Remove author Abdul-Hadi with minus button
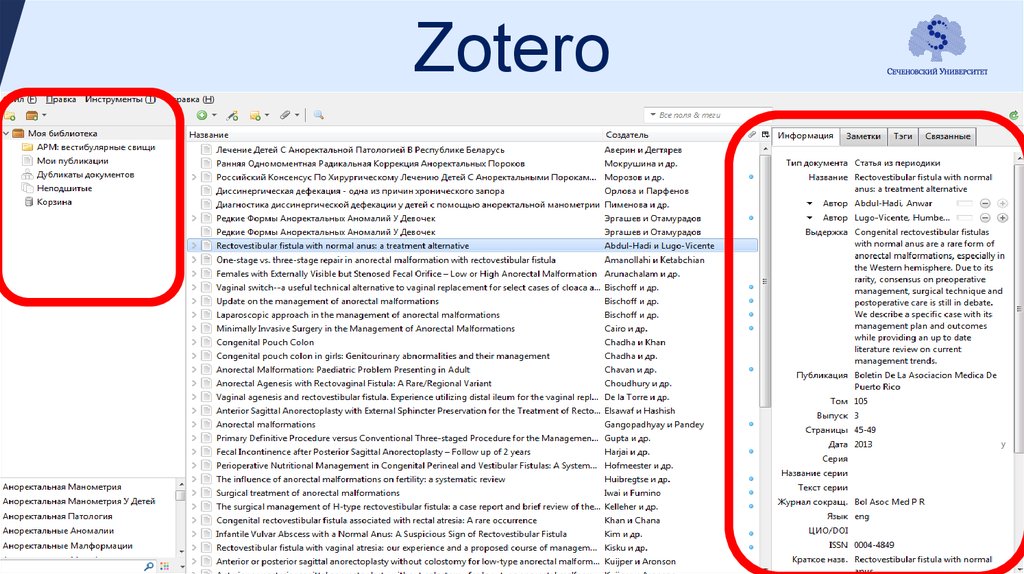The height and width of the screenshot is (574, 1024). (x=986, y=204)
